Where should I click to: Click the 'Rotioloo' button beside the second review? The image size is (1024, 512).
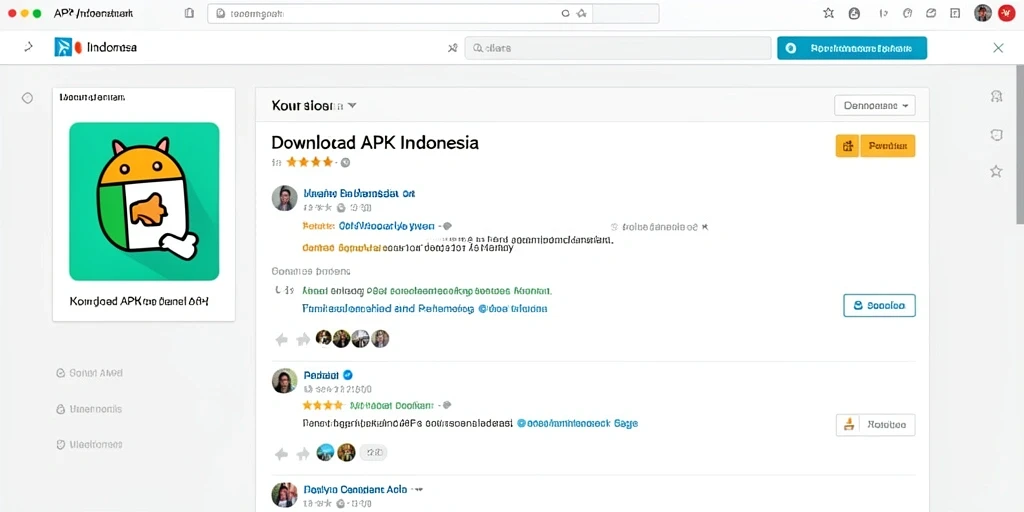[876, 424]
